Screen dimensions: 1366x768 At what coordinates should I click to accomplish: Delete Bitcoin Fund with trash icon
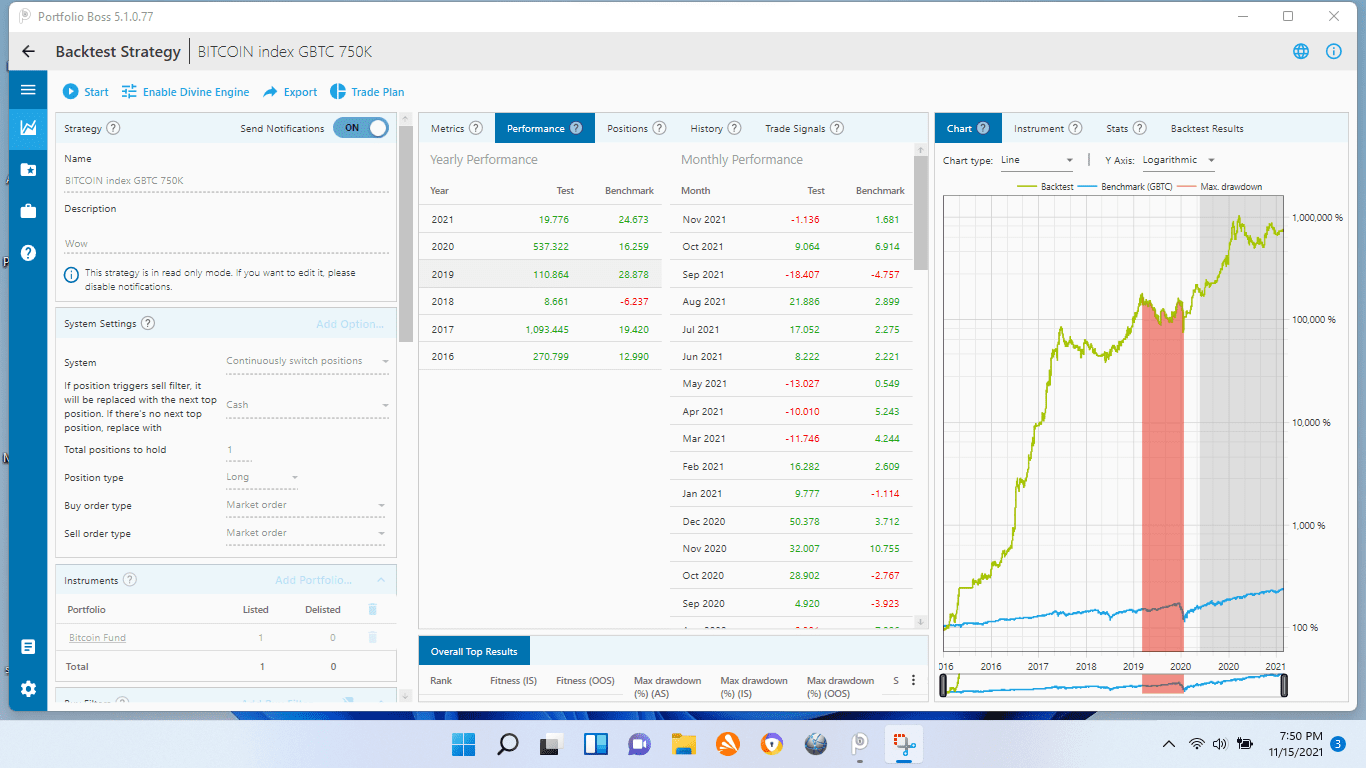(x=373, y=637)
